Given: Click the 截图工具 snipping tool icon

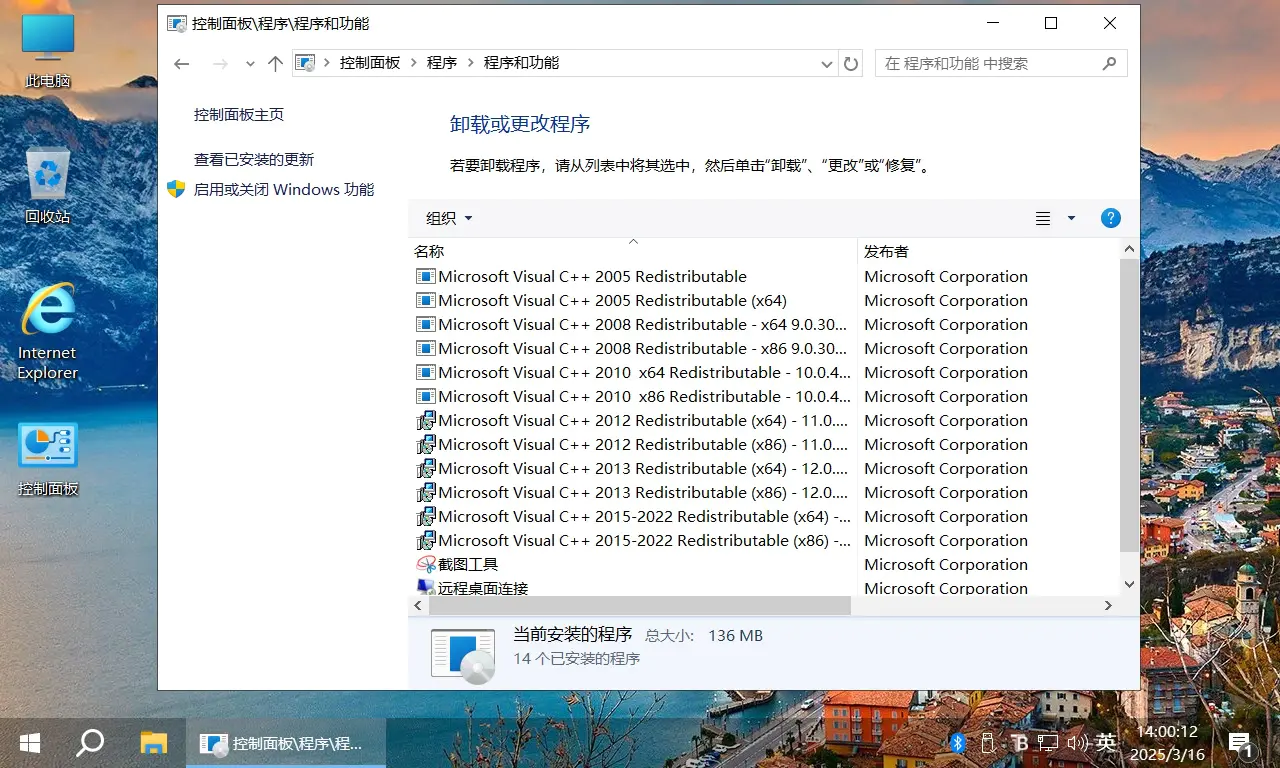Looking at the screenshot, I should pyautogui.click(x=426, y=564).
